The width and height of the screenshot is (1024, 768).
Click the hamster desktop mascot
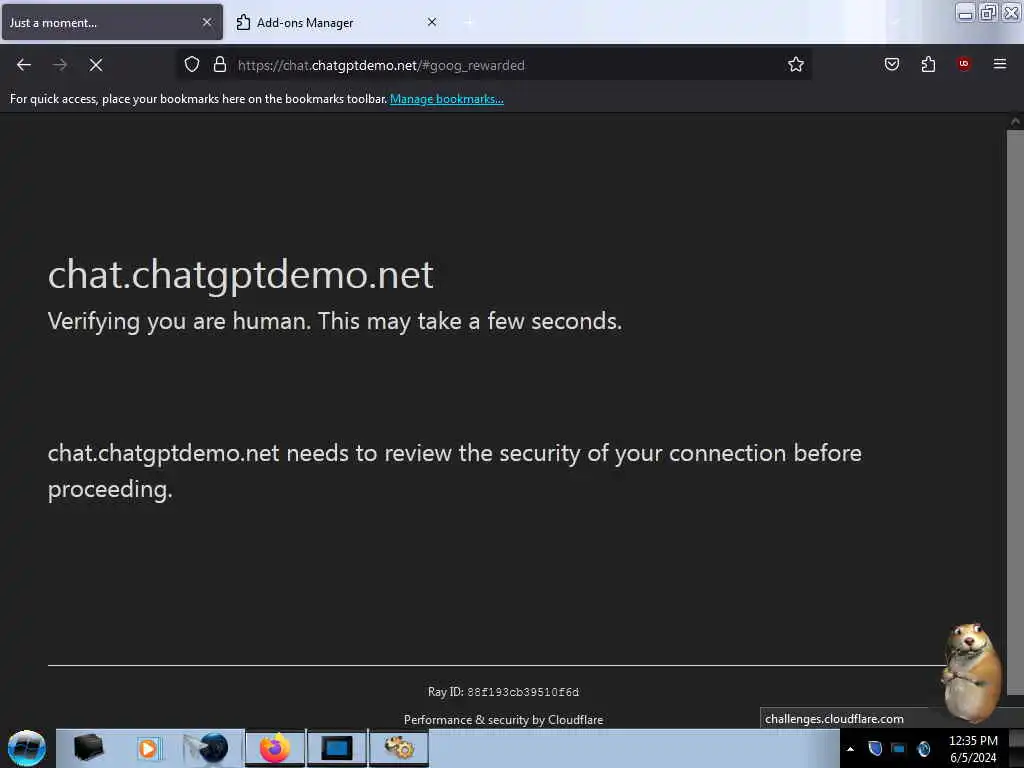(970, 673)
